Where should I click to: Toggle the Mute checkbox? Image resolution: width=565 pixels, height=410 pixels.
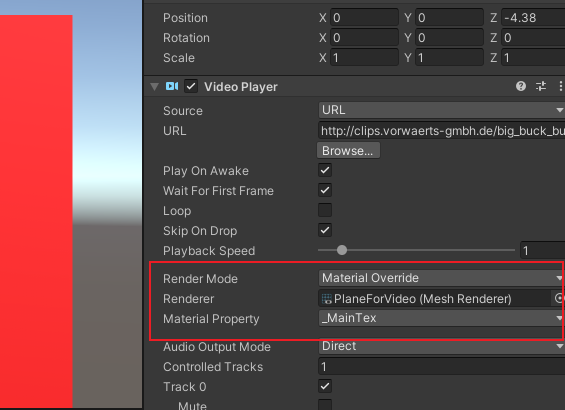pyautogui.click(x=325, y=405)
